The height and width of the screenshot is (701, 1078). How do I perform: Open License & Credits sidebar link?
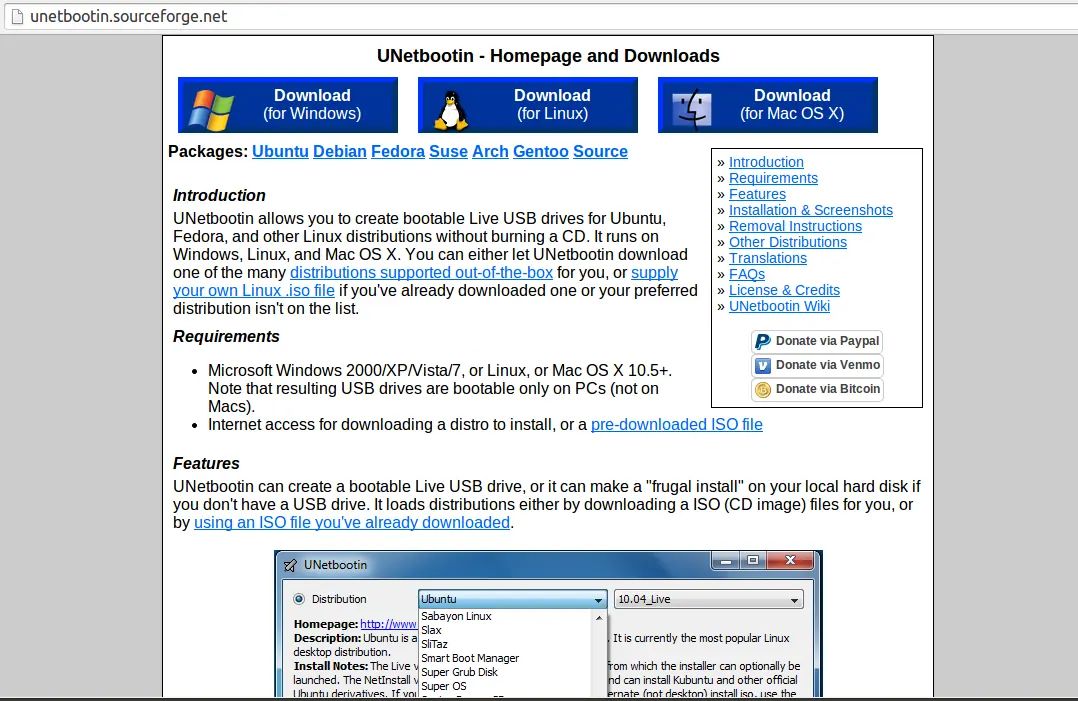click(784, 290)
